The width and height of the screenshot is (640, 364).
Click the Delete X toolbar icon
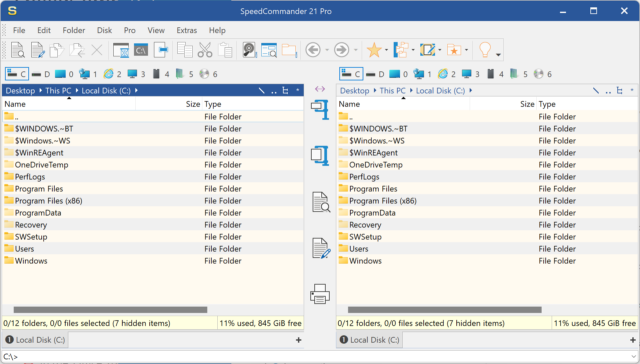[97, 50]
